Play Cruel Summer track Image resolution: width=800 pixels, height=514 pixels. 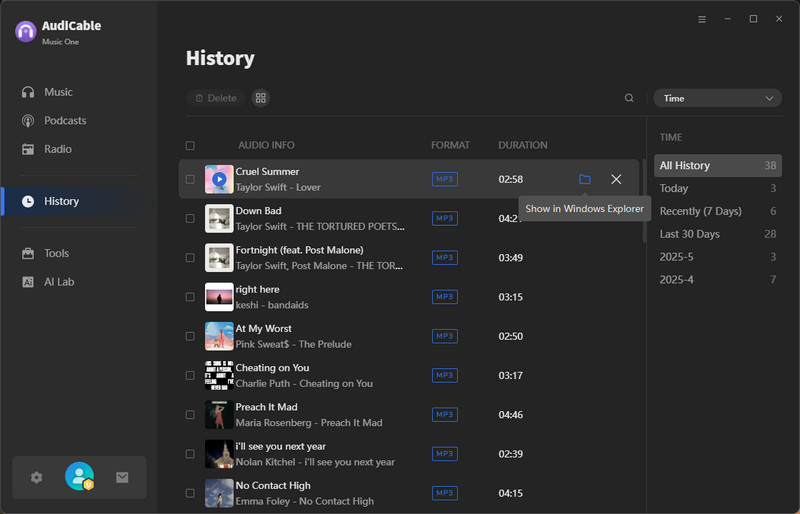pos(219,179)
